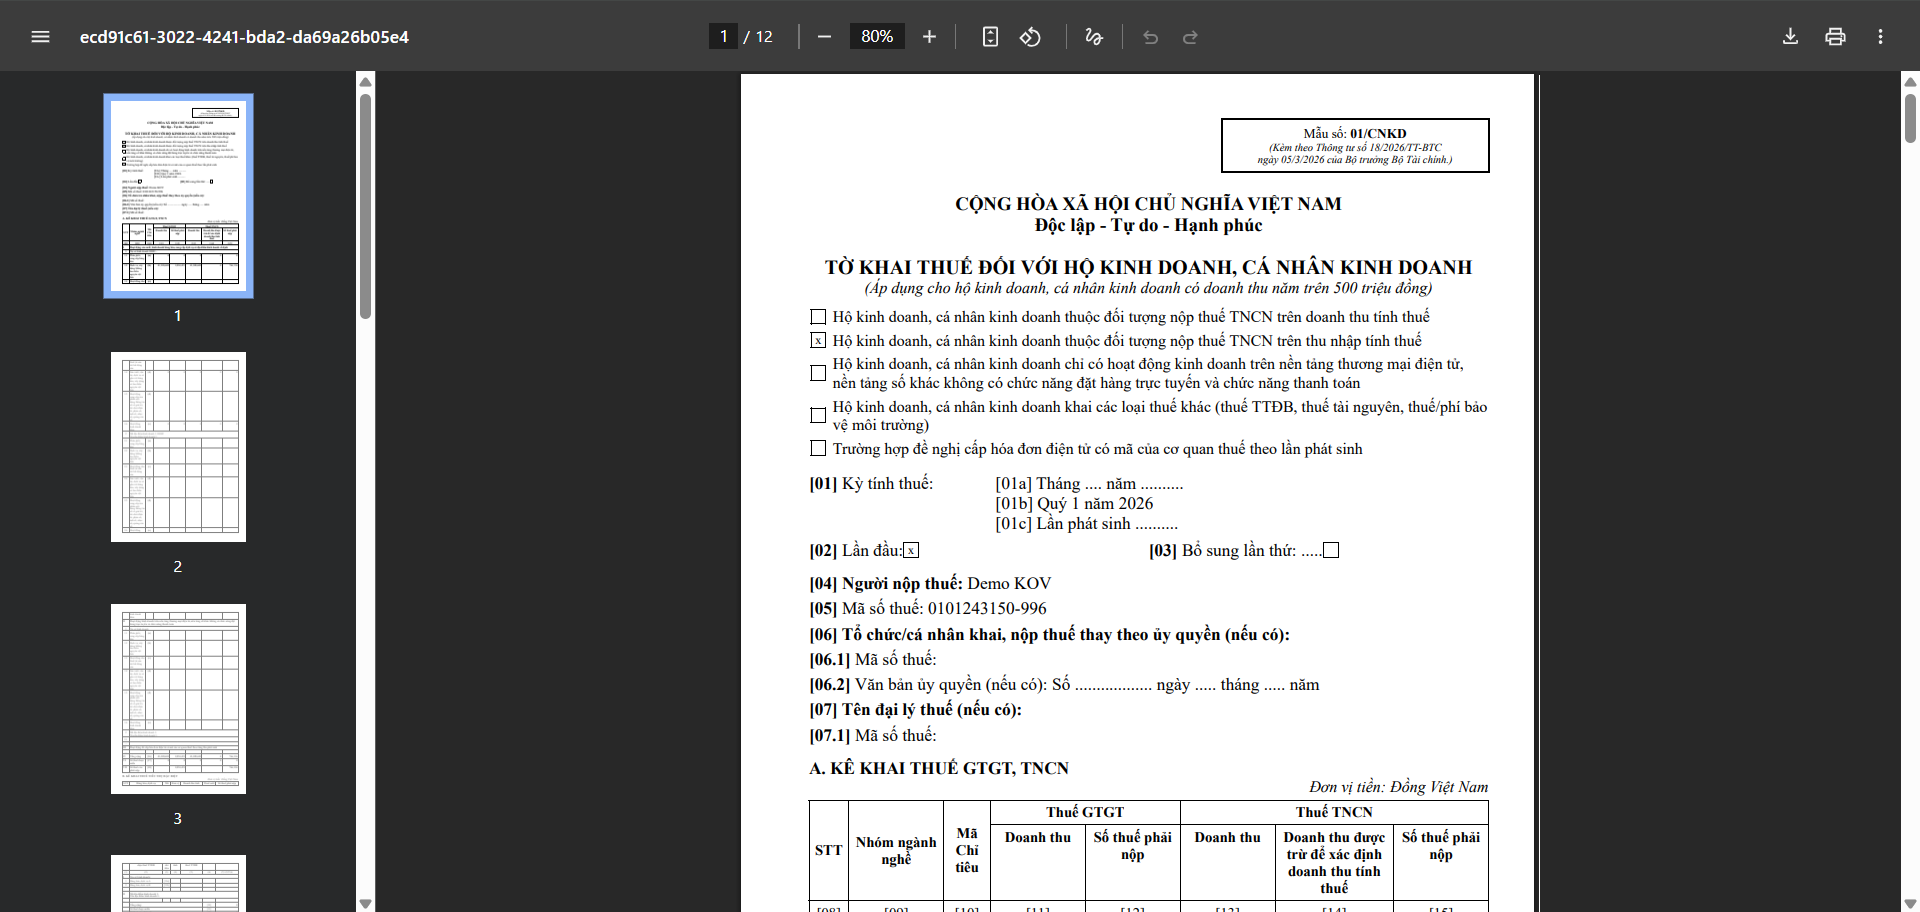Click the document scroll up arrow

point(1910,81)
